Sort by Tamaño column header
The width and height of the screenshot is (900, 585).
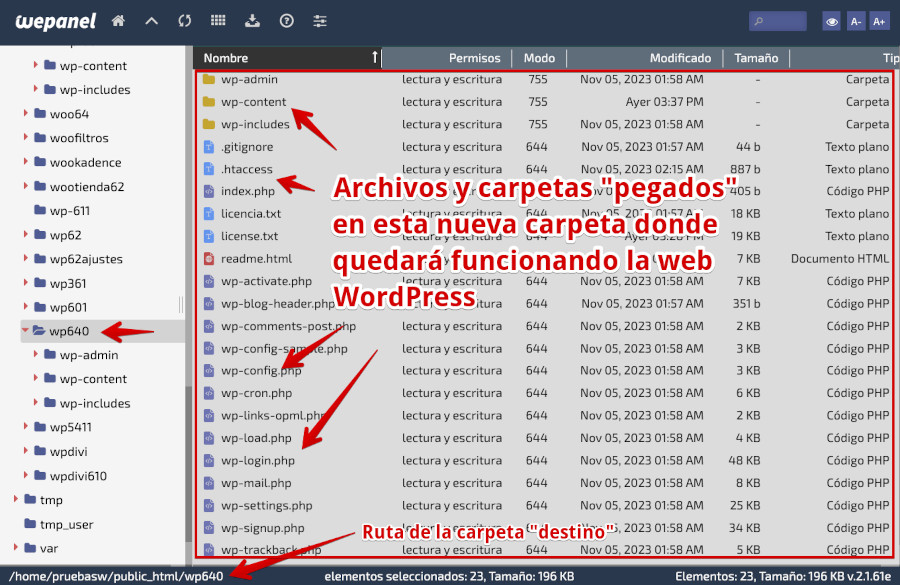(756, 58)
